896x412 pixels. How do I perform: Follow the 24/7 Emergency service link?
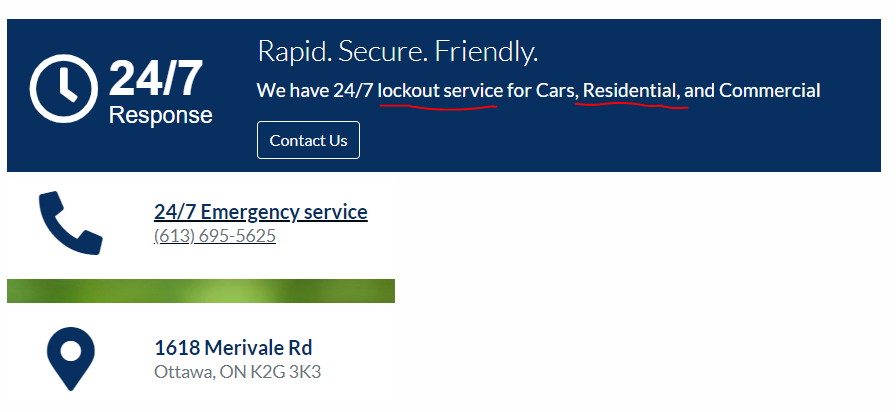[x=261, y=211]
